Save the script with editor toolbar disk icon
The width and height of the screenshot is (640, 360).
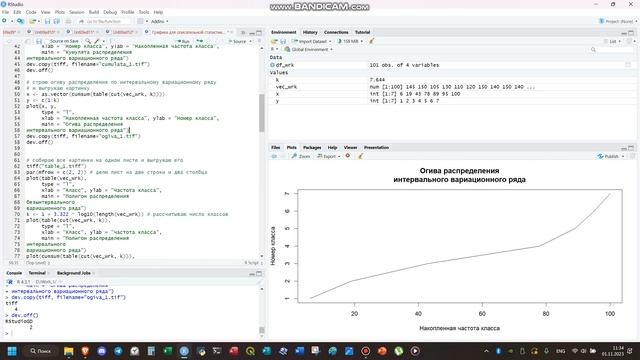[39, 41]
